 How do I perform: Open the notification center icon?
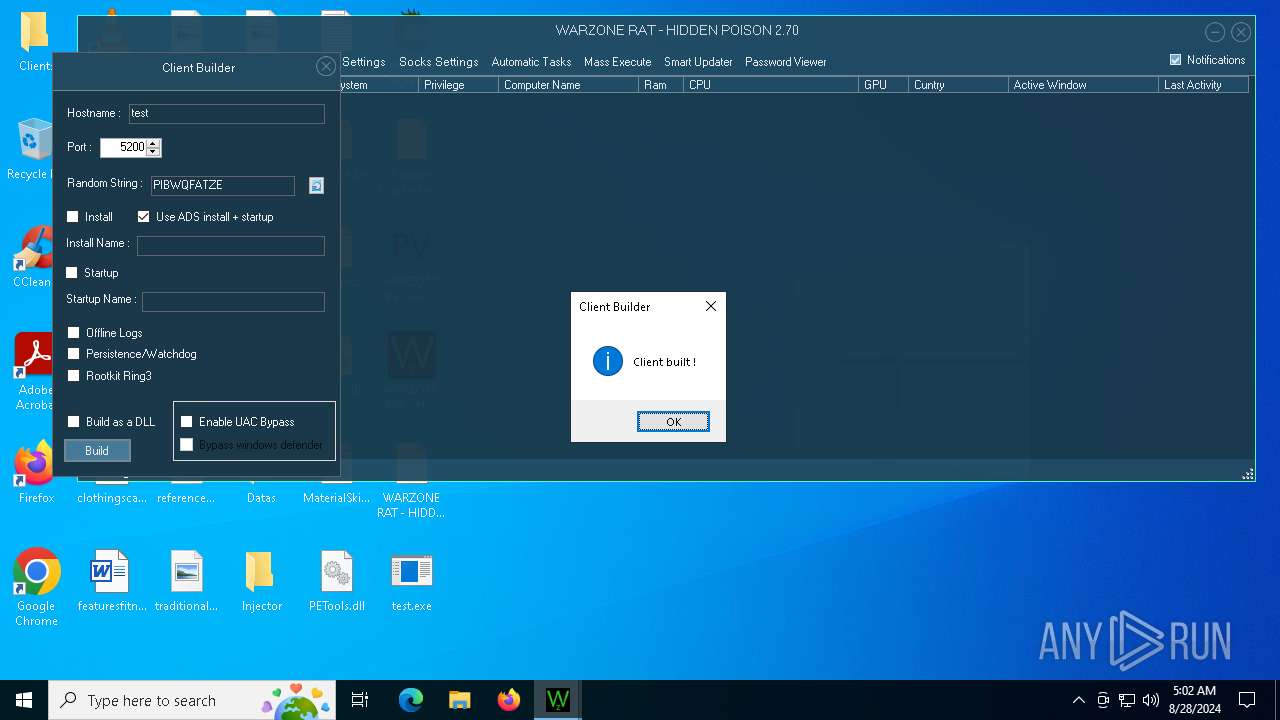click(1247, 700)
